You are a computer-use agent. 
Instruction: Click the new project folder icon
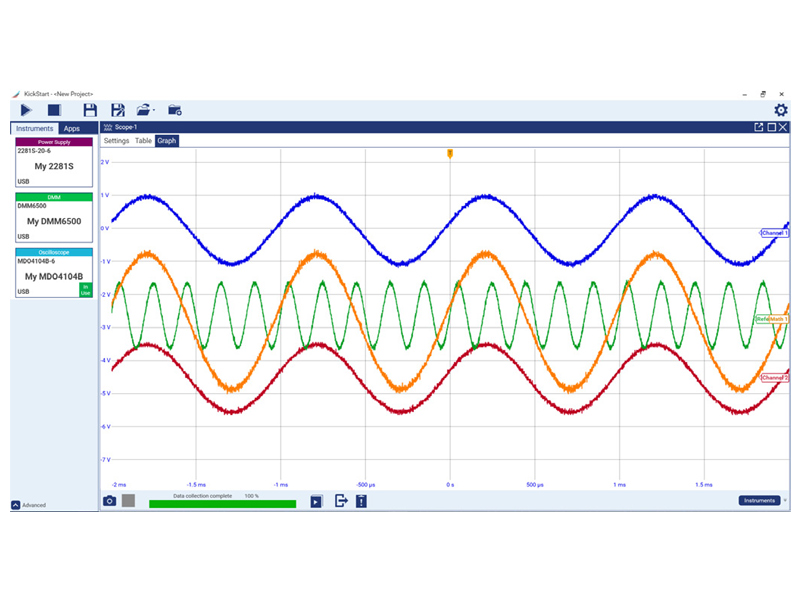(x=175, y=110)
